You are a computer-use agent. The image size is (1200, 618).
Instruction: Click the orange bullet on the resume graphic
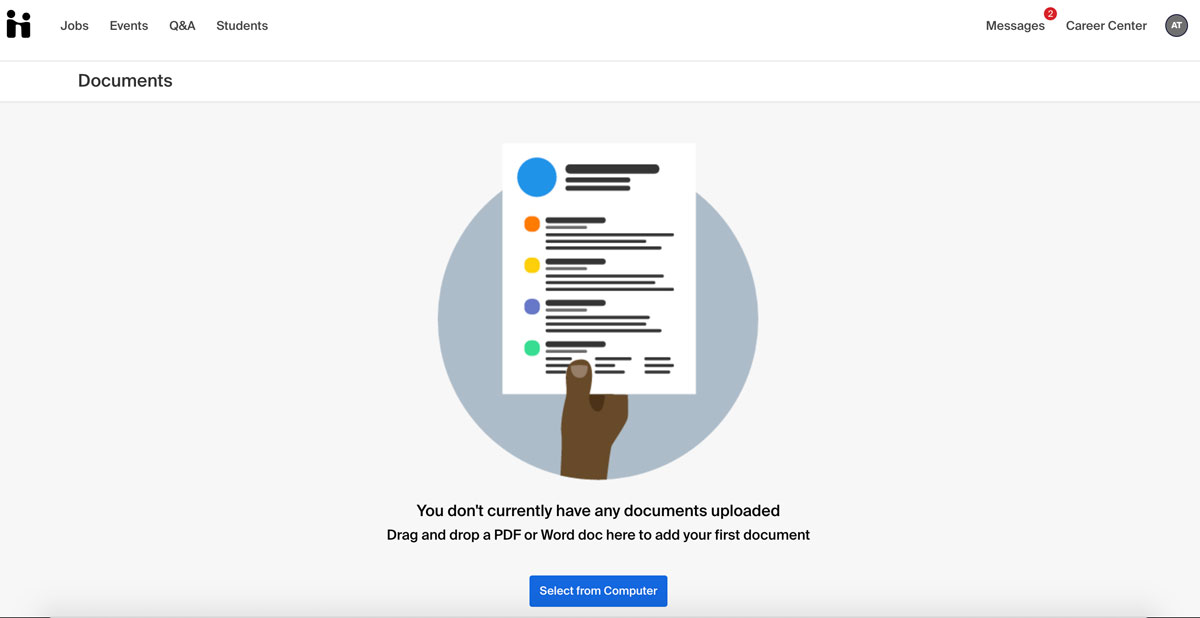click(x=530, y=224)
